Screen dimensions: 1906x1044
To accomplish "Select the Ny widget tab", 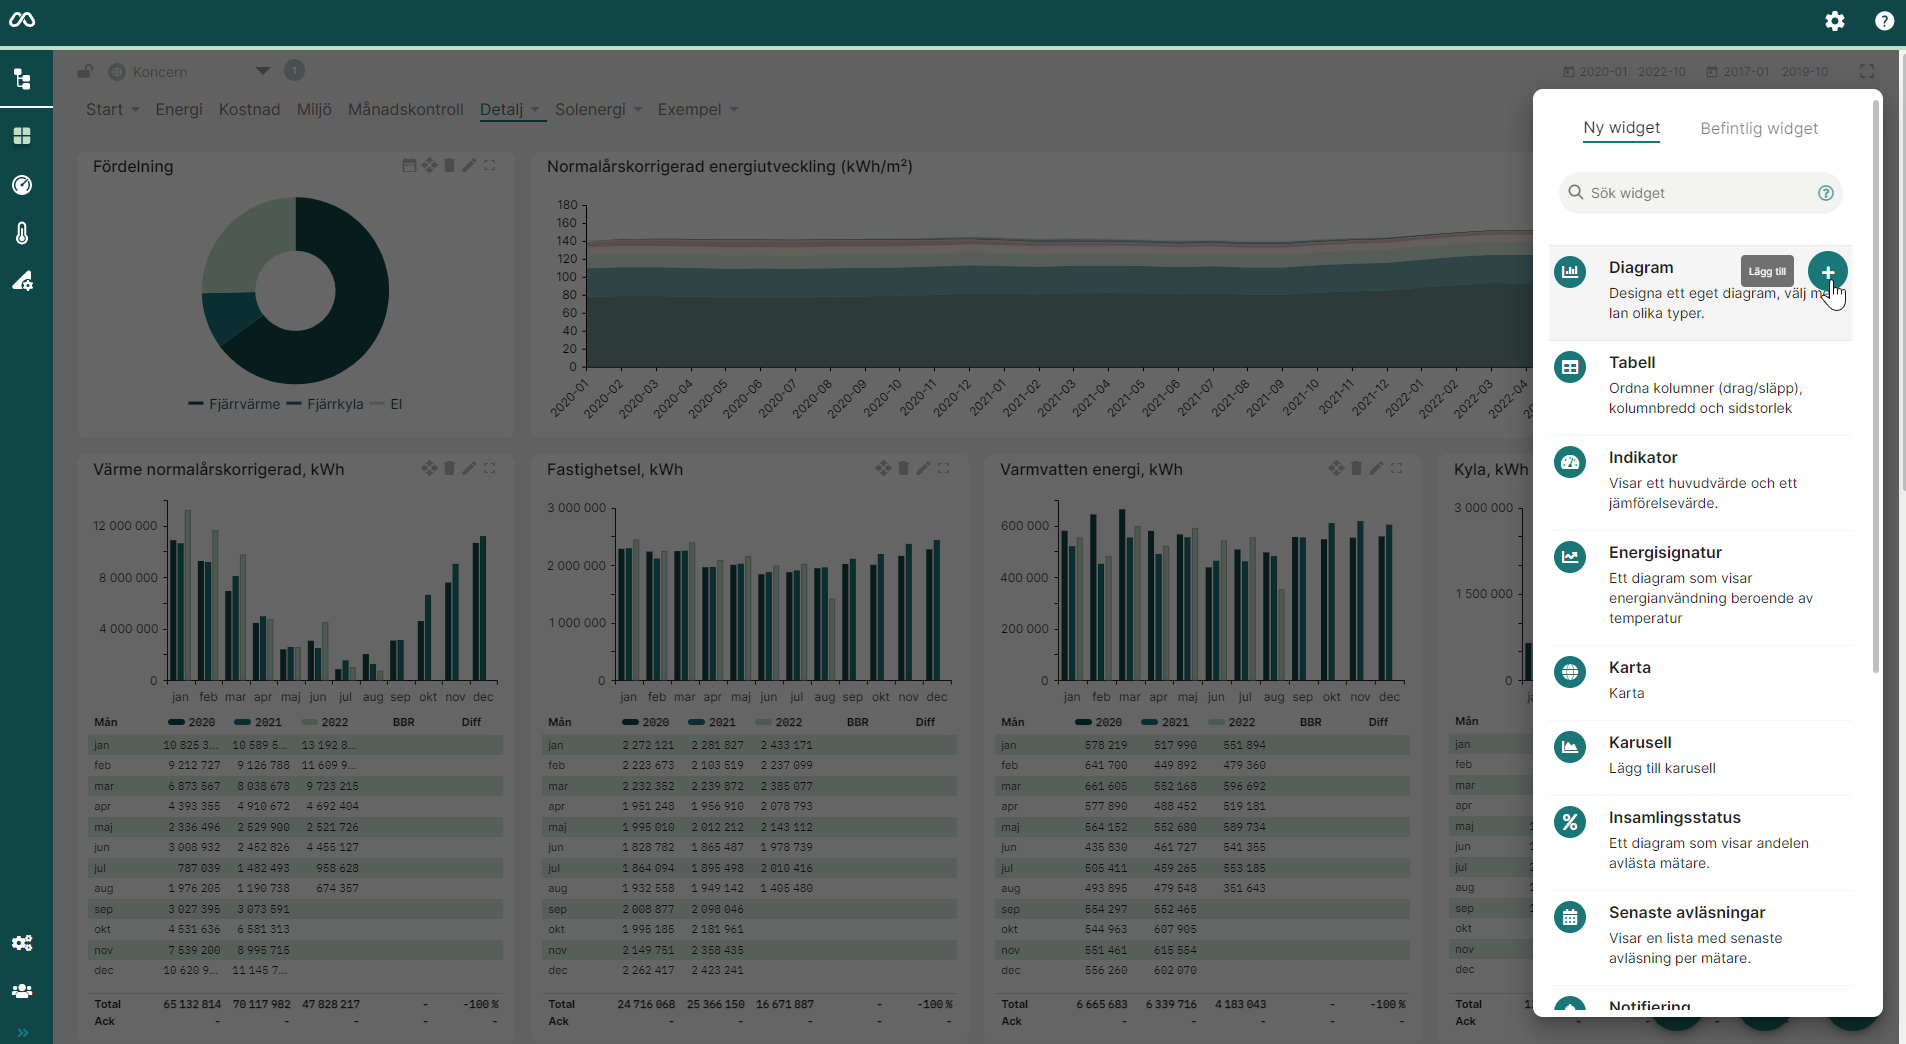I will [x=1621, y=128].
